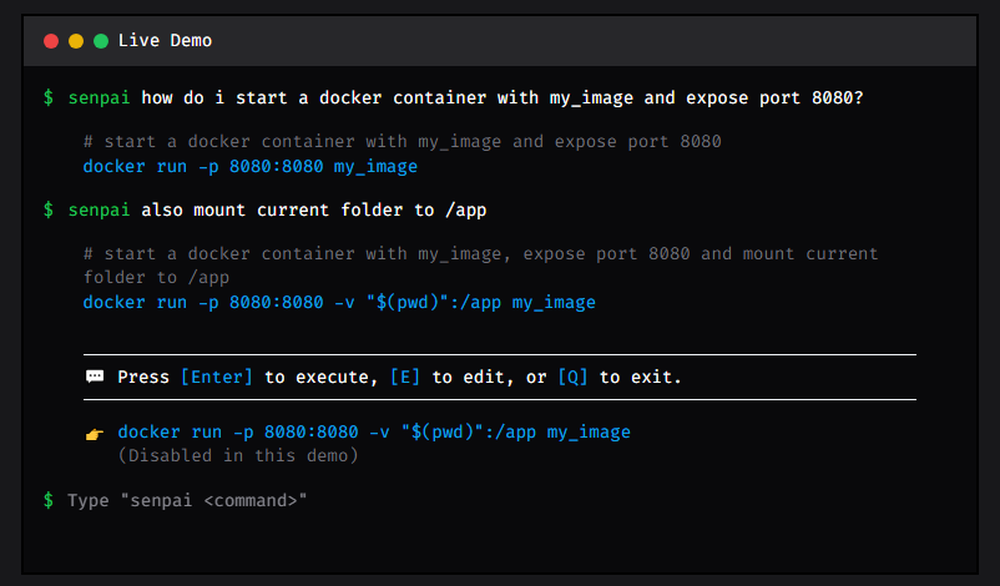
Task: Click the second green dollar prompt symbol
Action: 48,210
